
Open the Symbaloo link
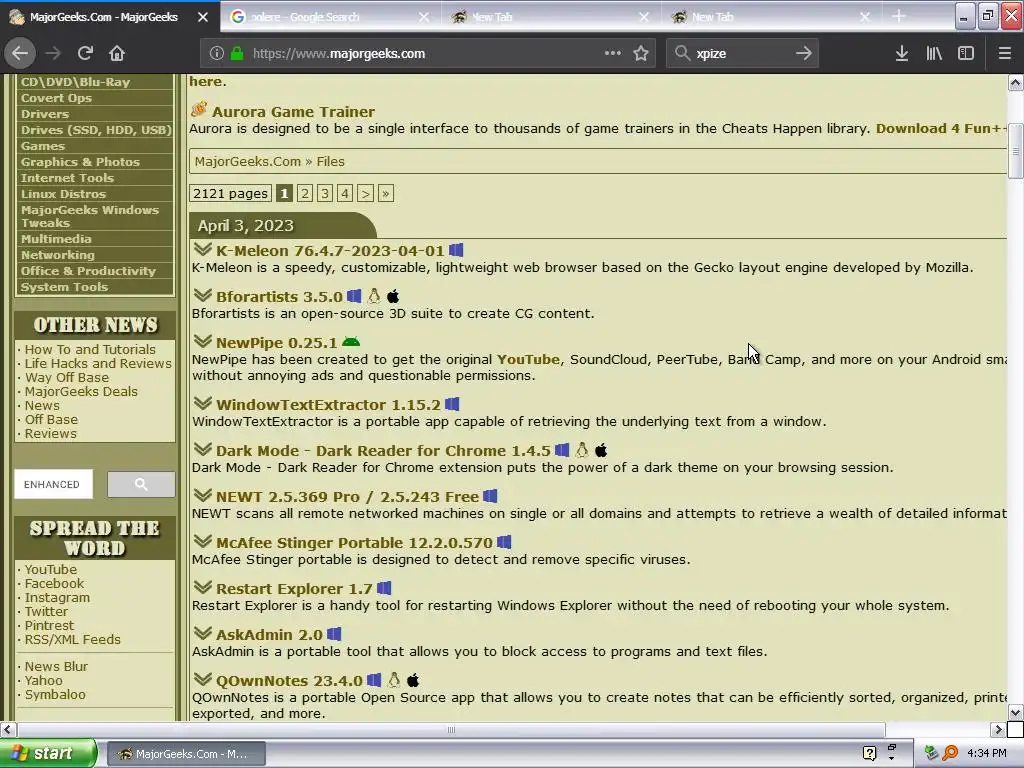tap(55, 694)
